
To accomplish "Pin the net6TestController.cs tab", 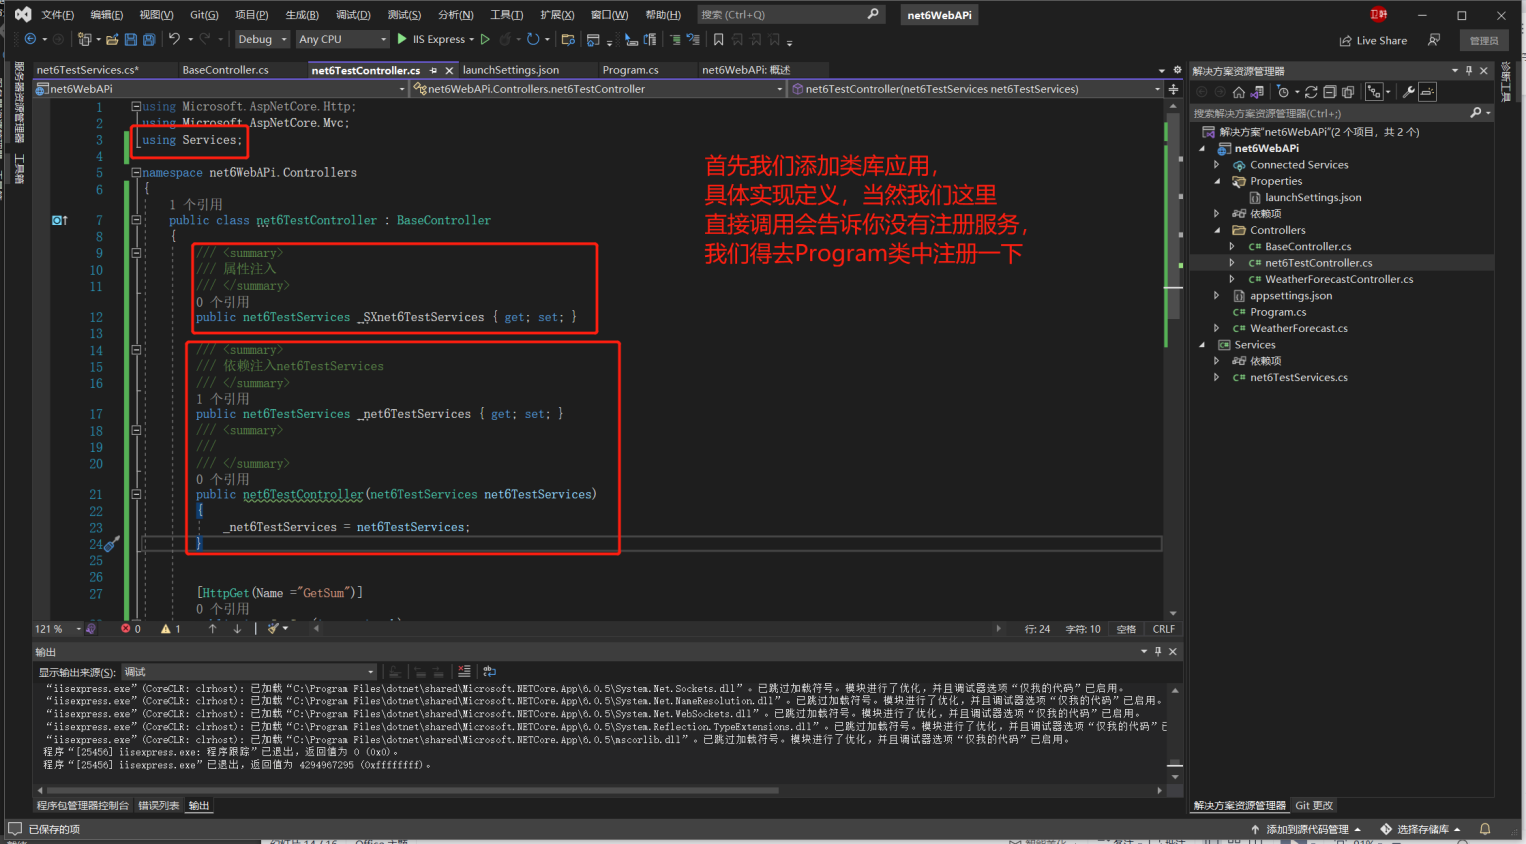I will [433, 71].
